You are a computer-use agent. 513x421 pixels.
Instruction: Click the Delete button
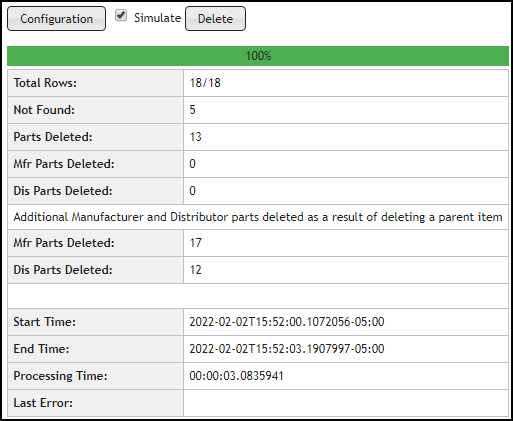(215, 19)
